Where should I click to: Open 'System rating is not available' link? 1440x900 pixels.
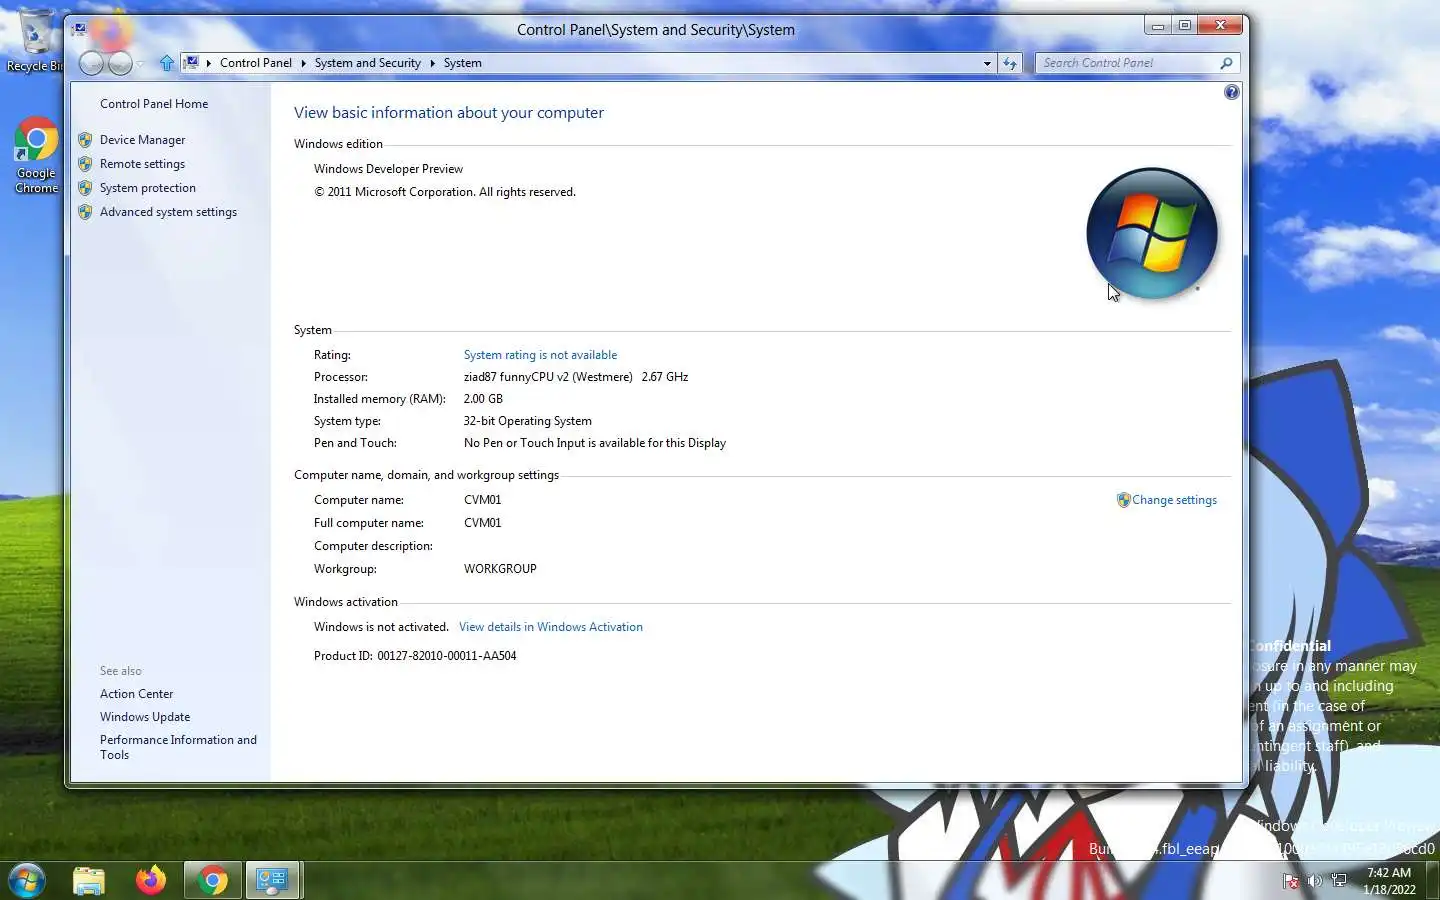point(540,355)
